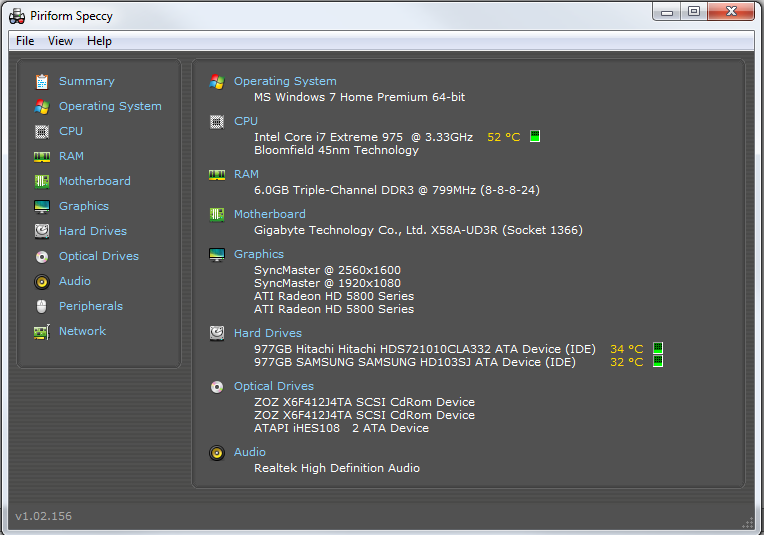Click 'Gigabyte Technology Co., Ltd. X58A-UD3R' text
Viewport: 765px width, 535px height.
376,230
